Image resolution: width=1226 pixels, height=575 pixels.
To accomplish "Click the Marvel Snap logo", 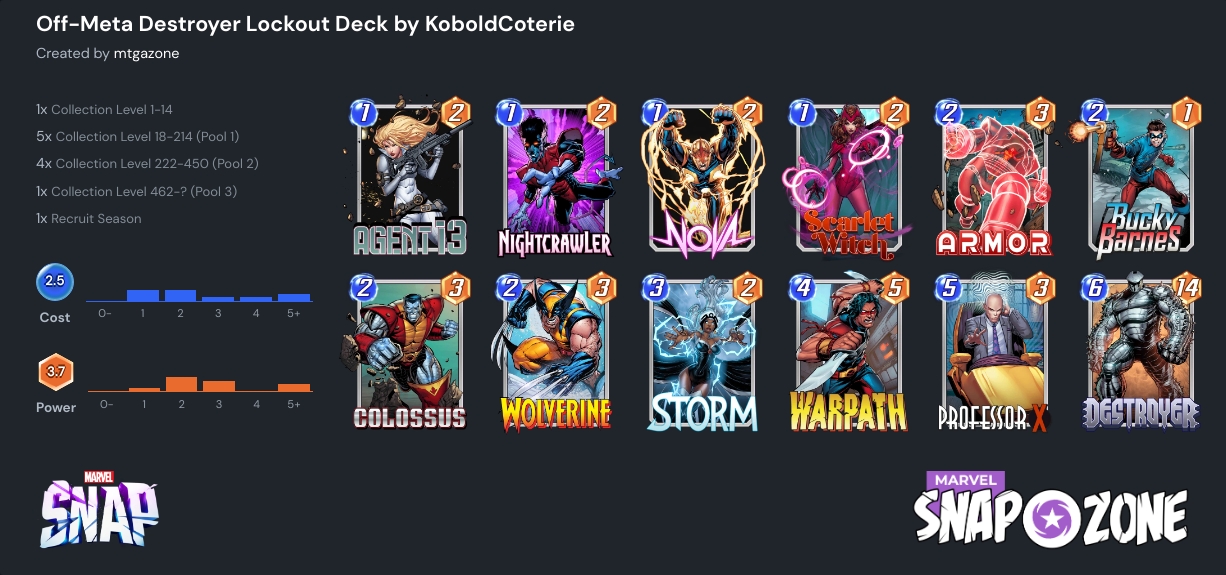I will tap(99, 509).
